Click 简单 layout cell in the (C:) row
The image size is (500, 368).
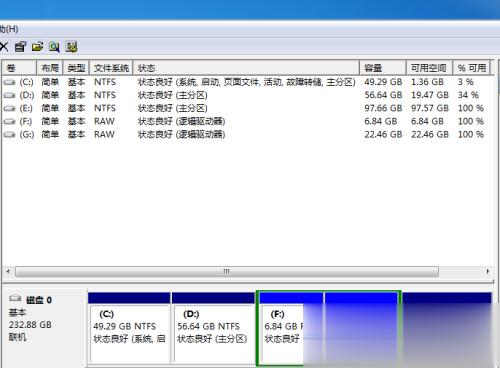pos(50,82)
